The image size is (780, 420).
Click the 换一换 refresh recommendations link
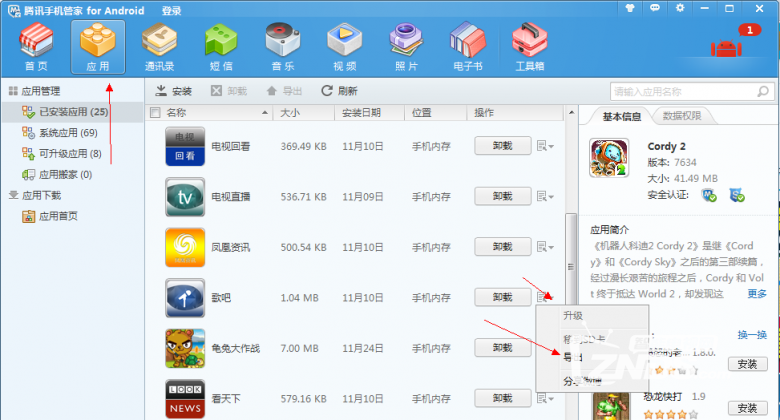tap(752, 335)
